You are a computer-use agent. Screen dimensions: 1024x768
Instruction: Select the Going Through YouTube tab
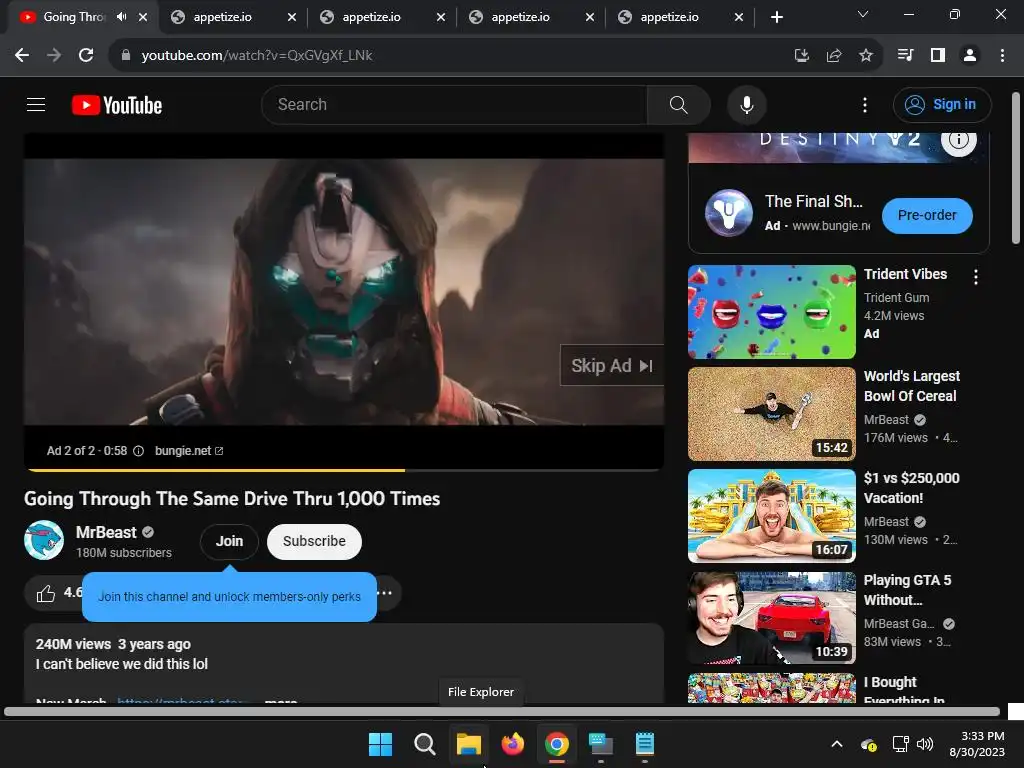[x=72, y=17]
